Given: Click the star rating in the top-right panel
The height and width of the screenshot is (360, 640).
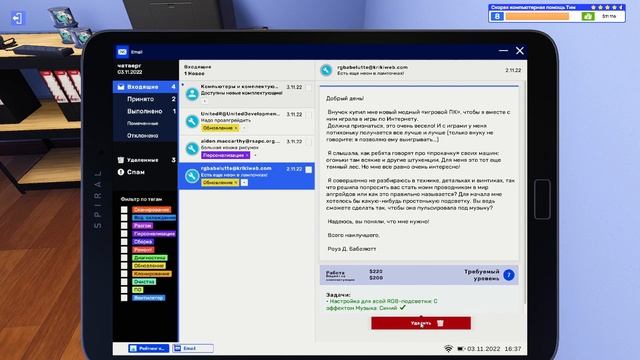Looking at the screenshot, I should point(606,7).
